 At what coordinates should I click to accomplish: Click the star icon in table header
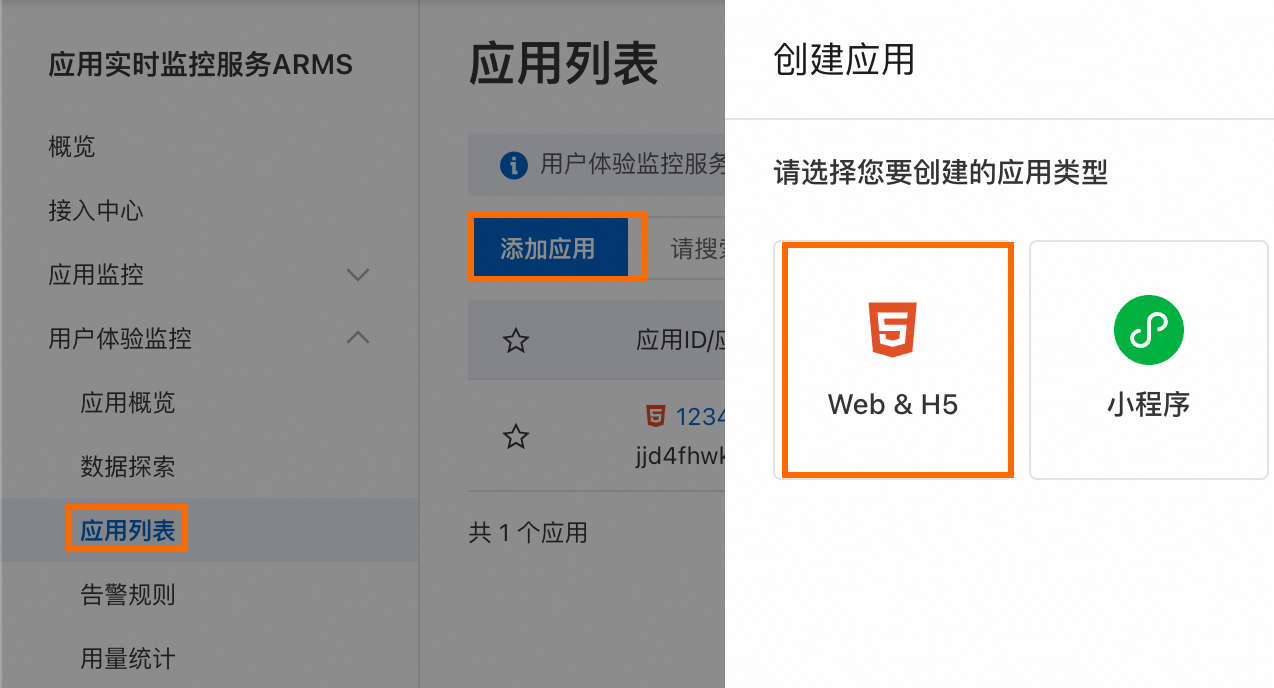515,341
